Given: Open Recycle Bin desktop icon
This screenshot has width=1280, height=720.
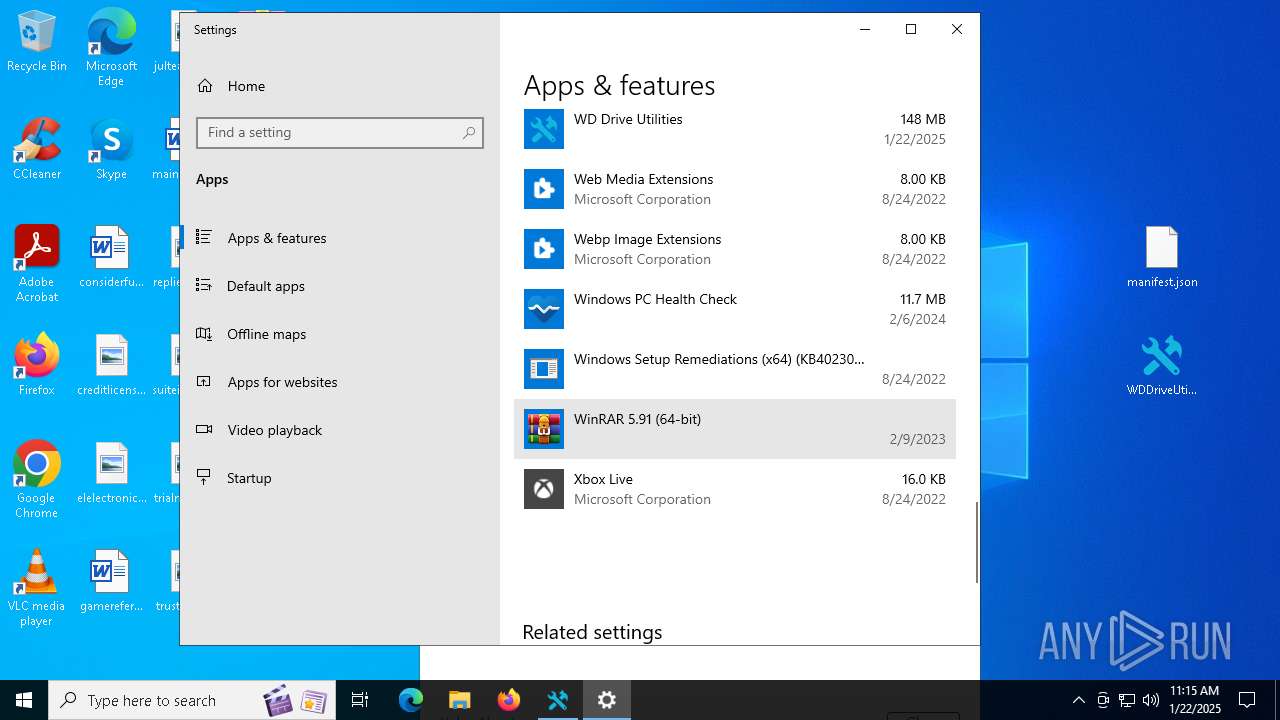Looking at the screenshot, I should [x=37, y=42].
